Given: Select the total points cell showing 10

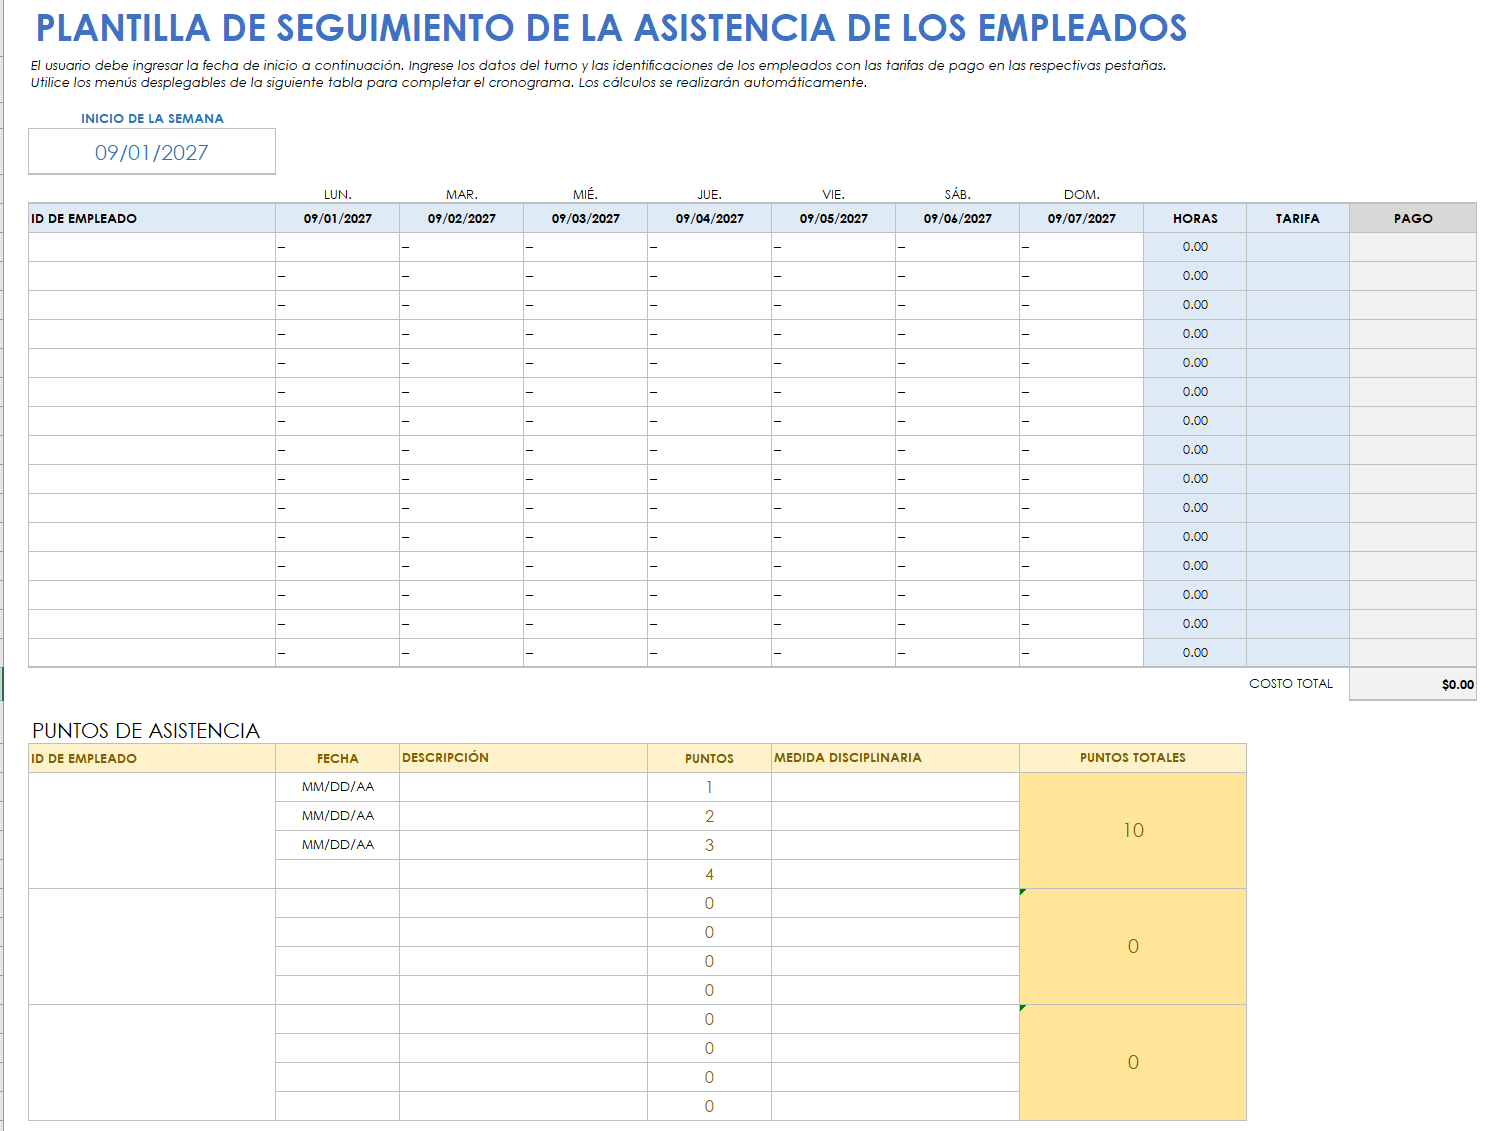Looking at the screenshot, I should coord(1133,830).
